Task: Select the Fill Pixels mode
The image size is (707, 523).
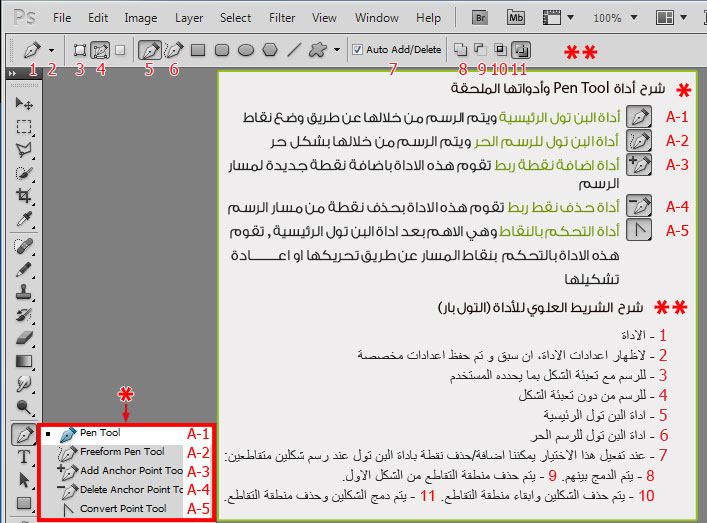Action: (120, 50)
